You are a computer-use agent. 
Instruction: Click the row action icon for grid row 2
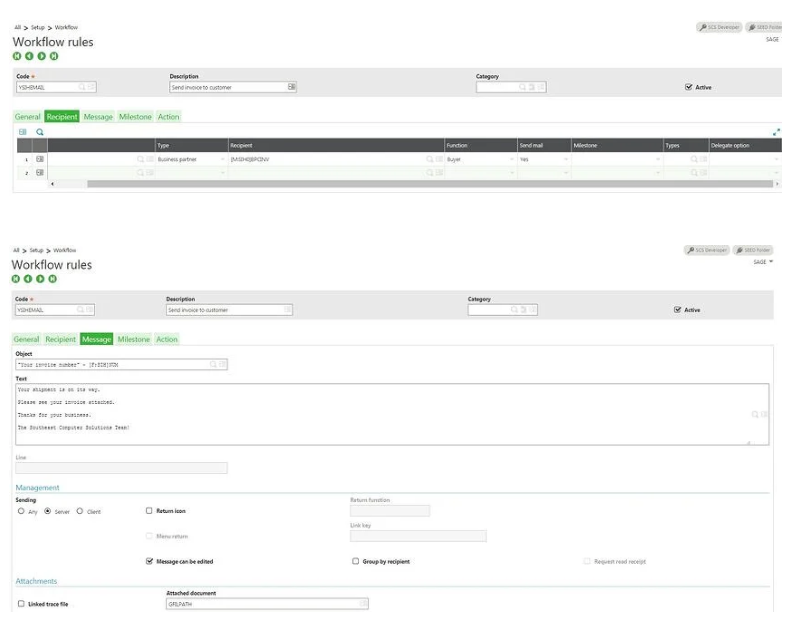(x=40, y=172)
